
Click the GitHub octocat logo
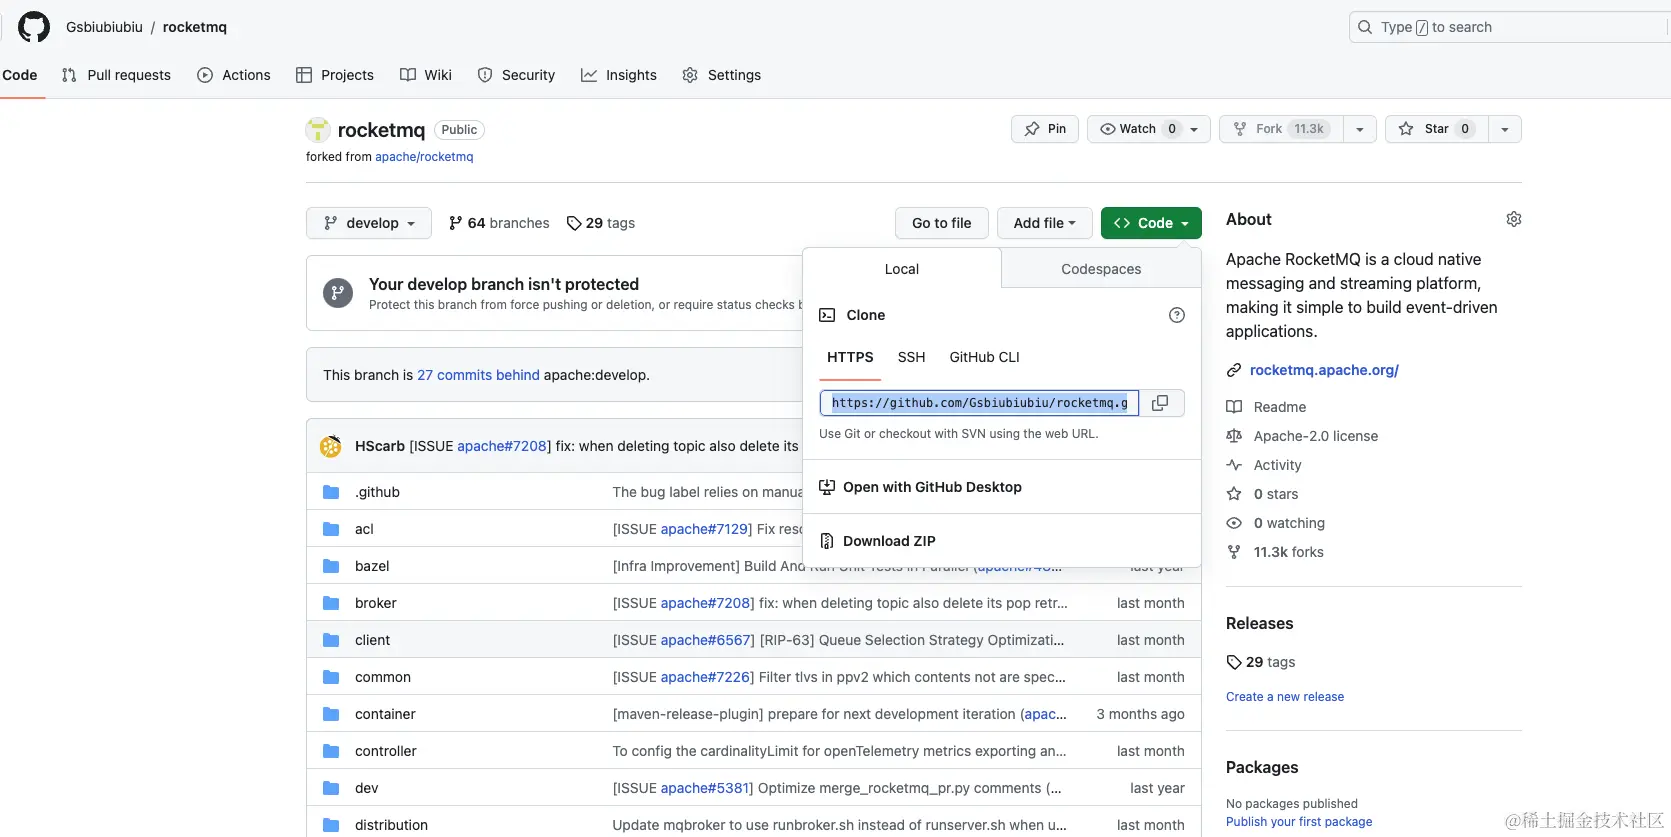[x=34, y=27]
